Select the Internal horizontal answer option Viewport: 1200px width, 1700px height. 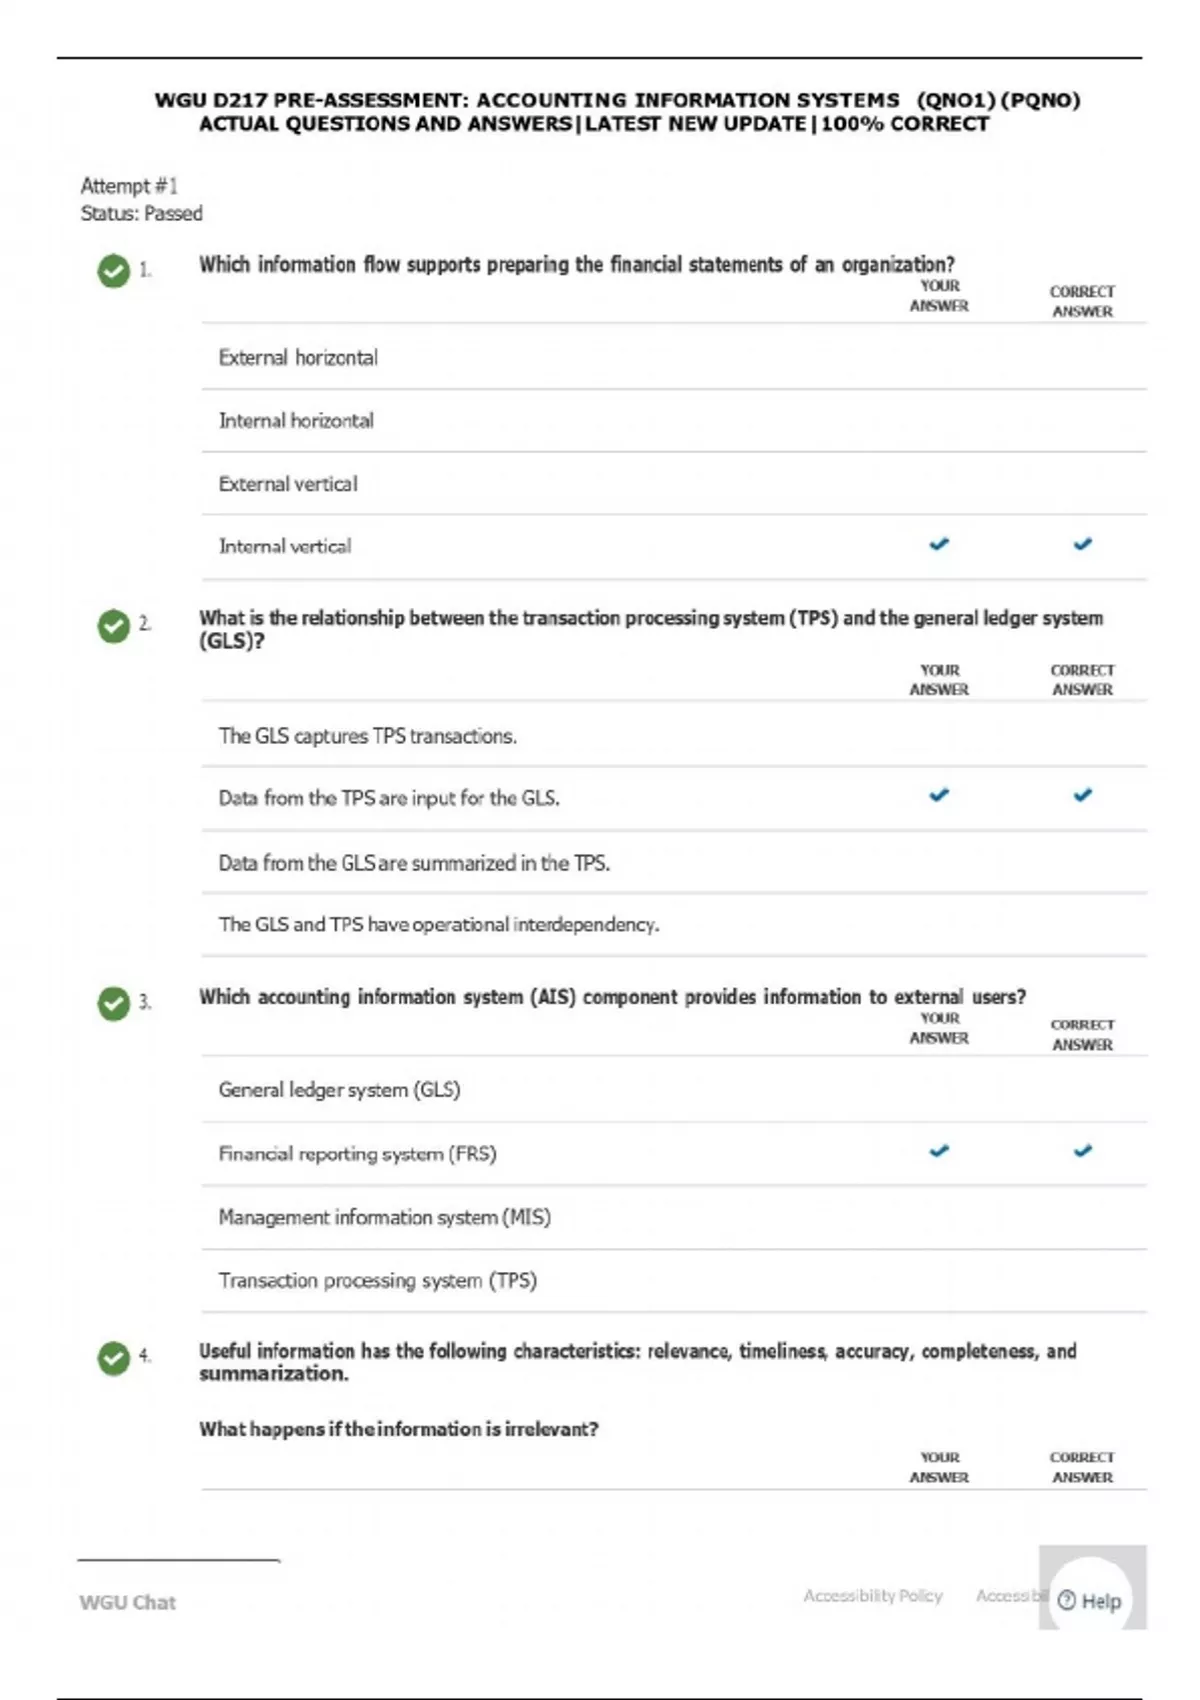point(296,421)
